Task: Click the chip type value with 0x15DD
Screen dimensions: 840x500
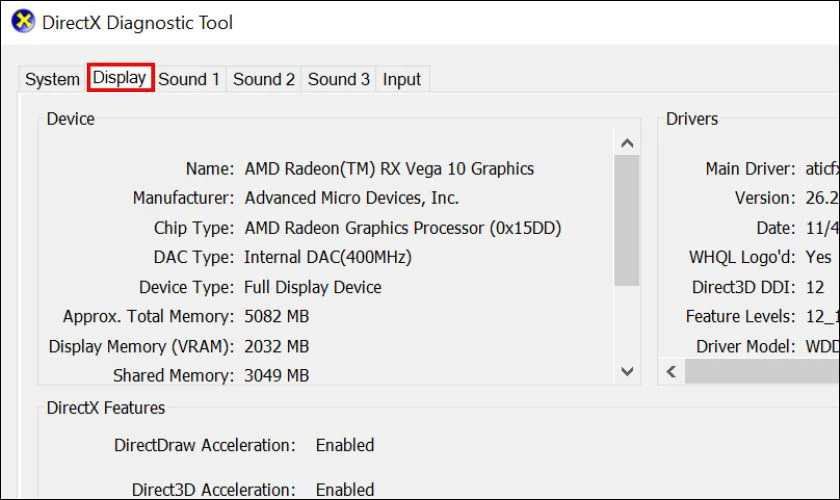Action: pyautogui.click(x=403, y=228)
